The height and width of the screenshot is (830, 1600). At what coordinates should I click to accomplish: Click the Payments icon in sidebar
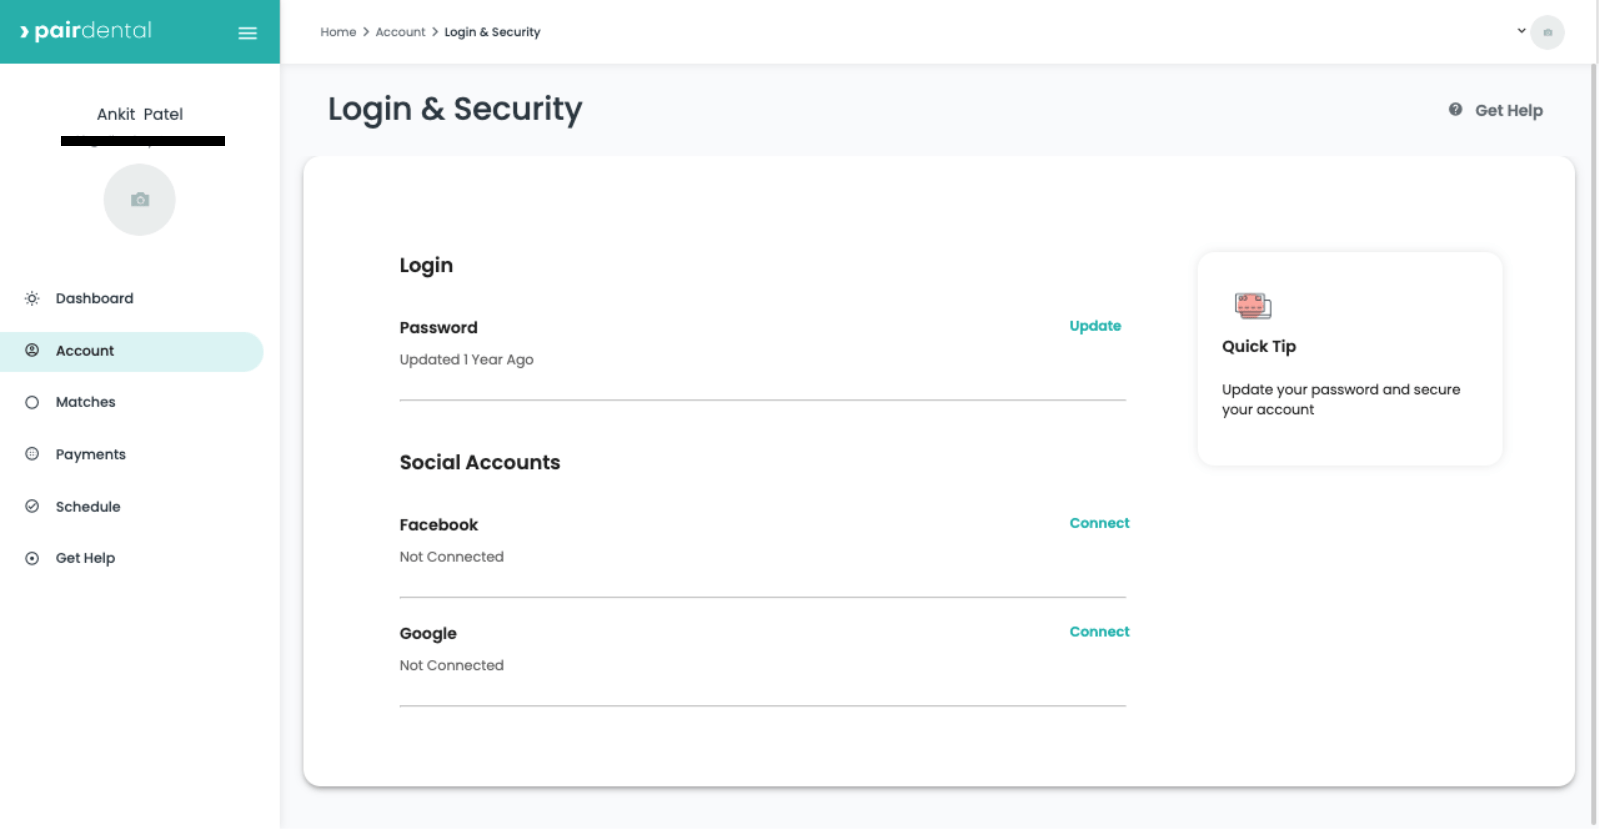[x=32, y=454]
